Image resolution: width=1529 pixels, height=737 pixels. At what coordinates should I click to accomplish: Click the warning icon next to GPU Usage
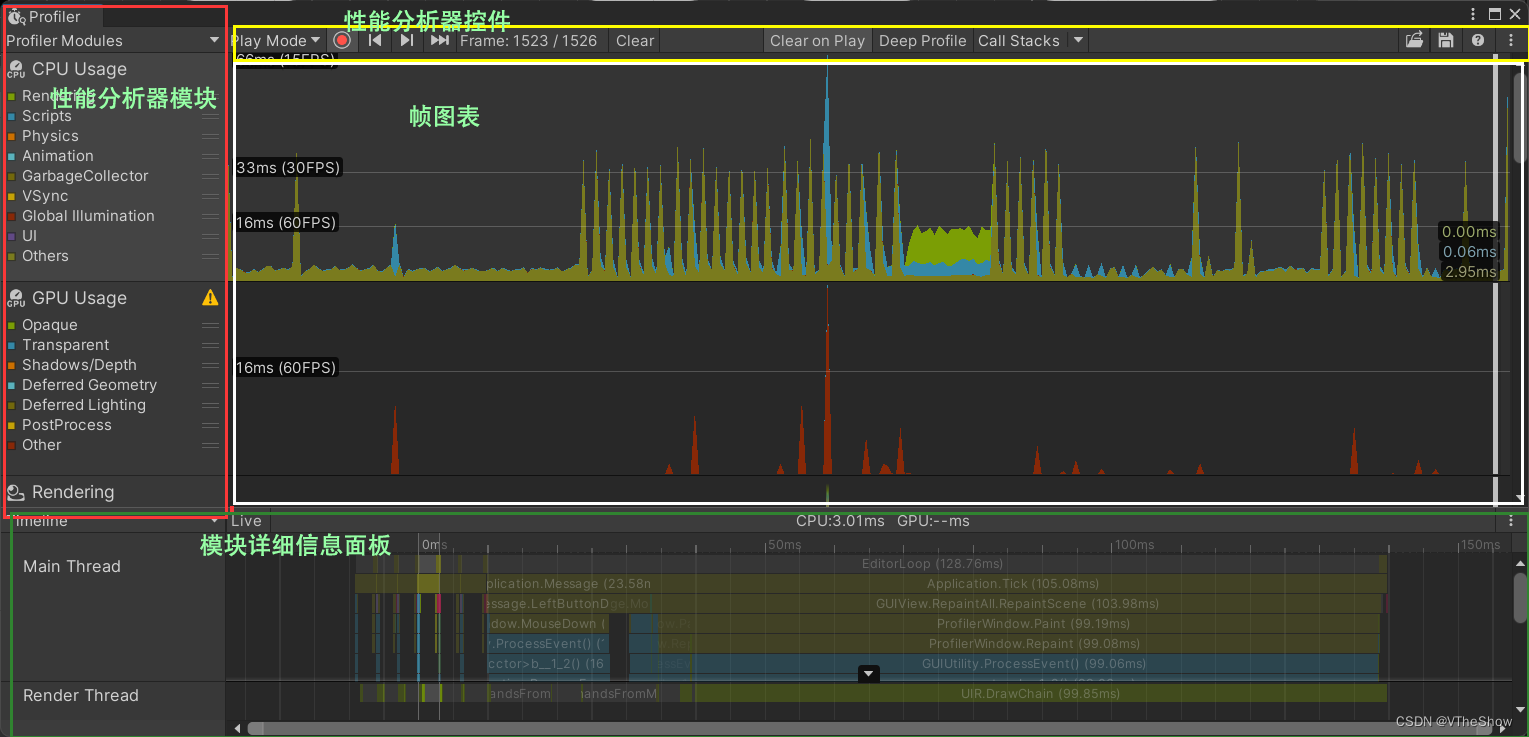click(210, 297)
